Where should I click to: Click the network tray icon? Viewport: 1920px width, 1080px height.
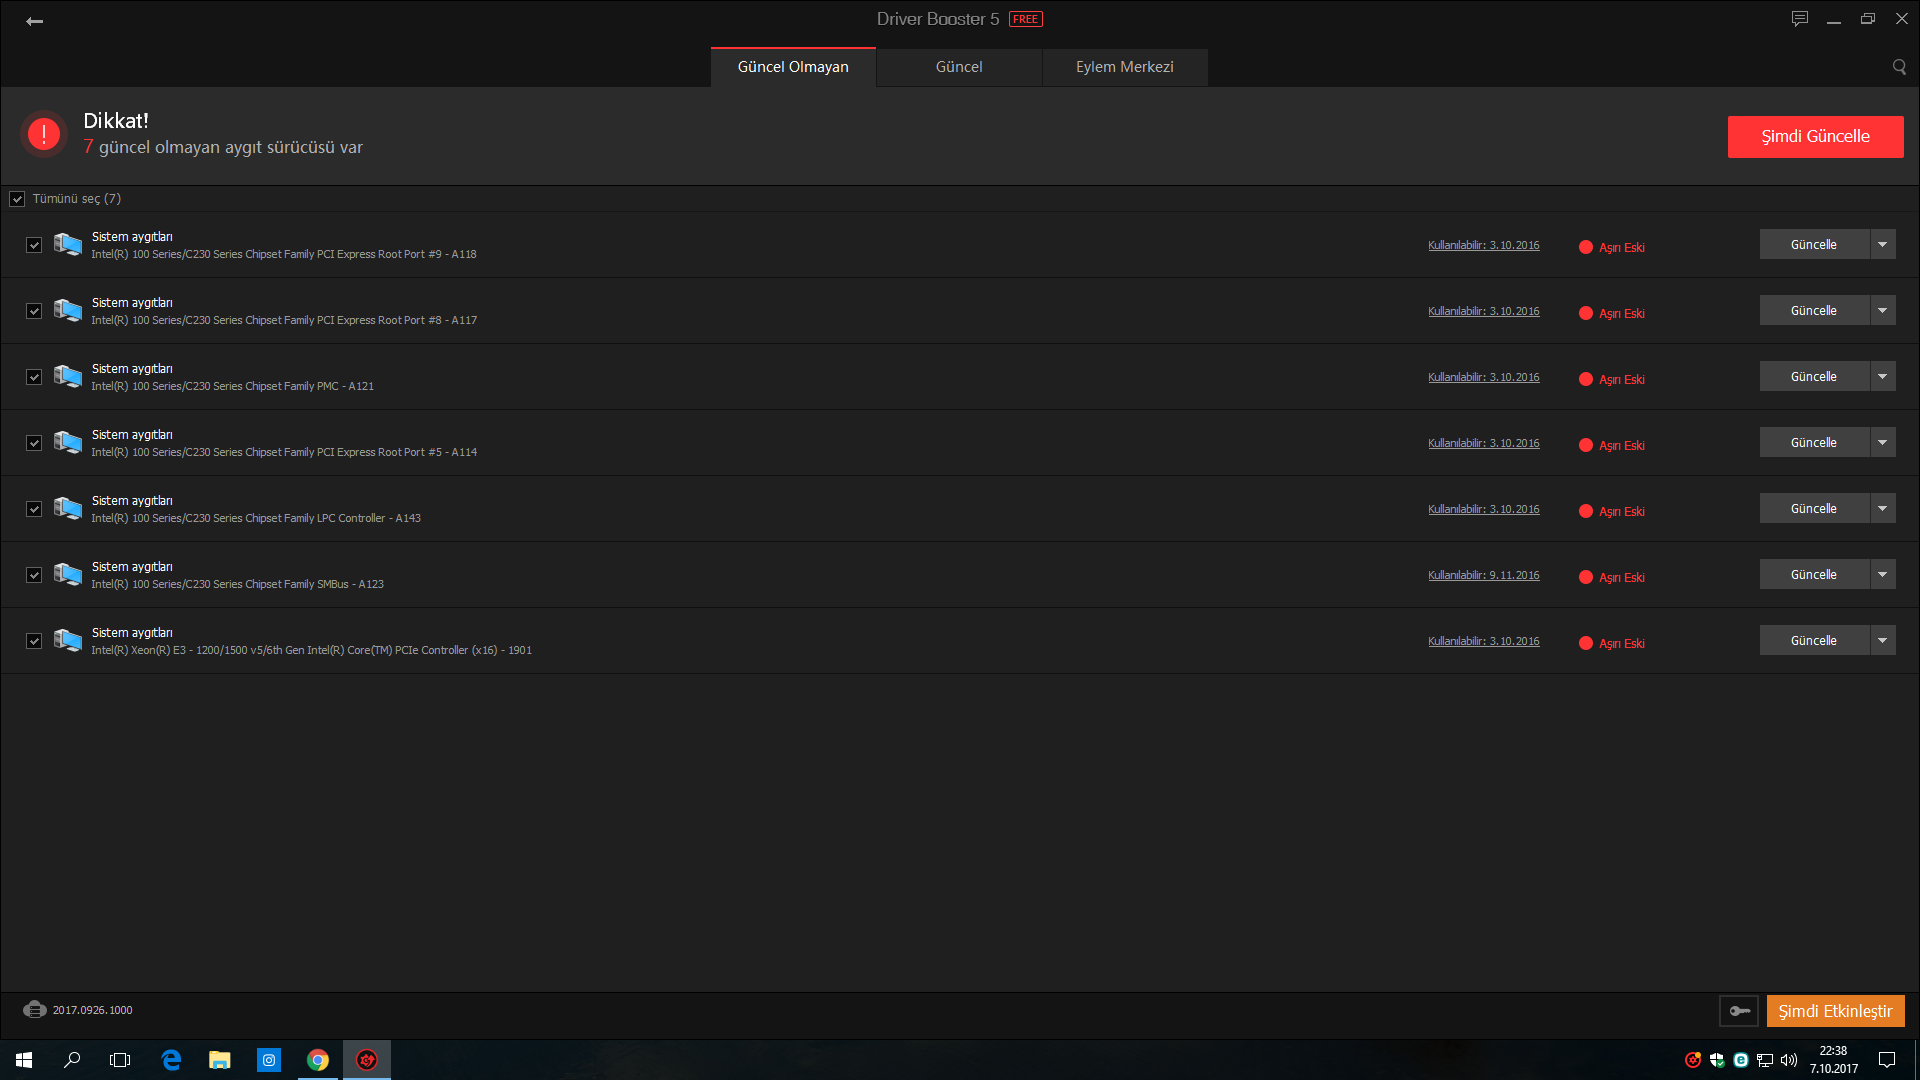(1765, 1060)
